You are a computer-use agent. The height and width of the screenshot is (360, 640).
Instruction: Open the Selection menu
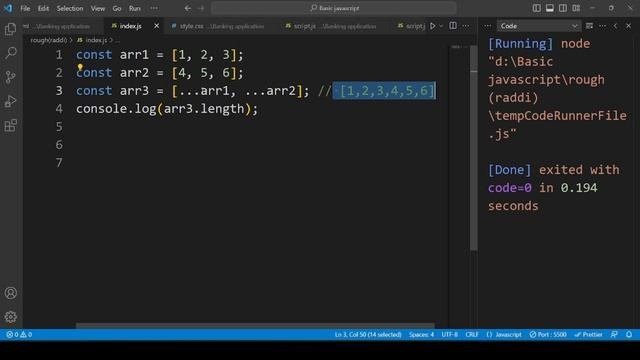[x=70, y=8]
